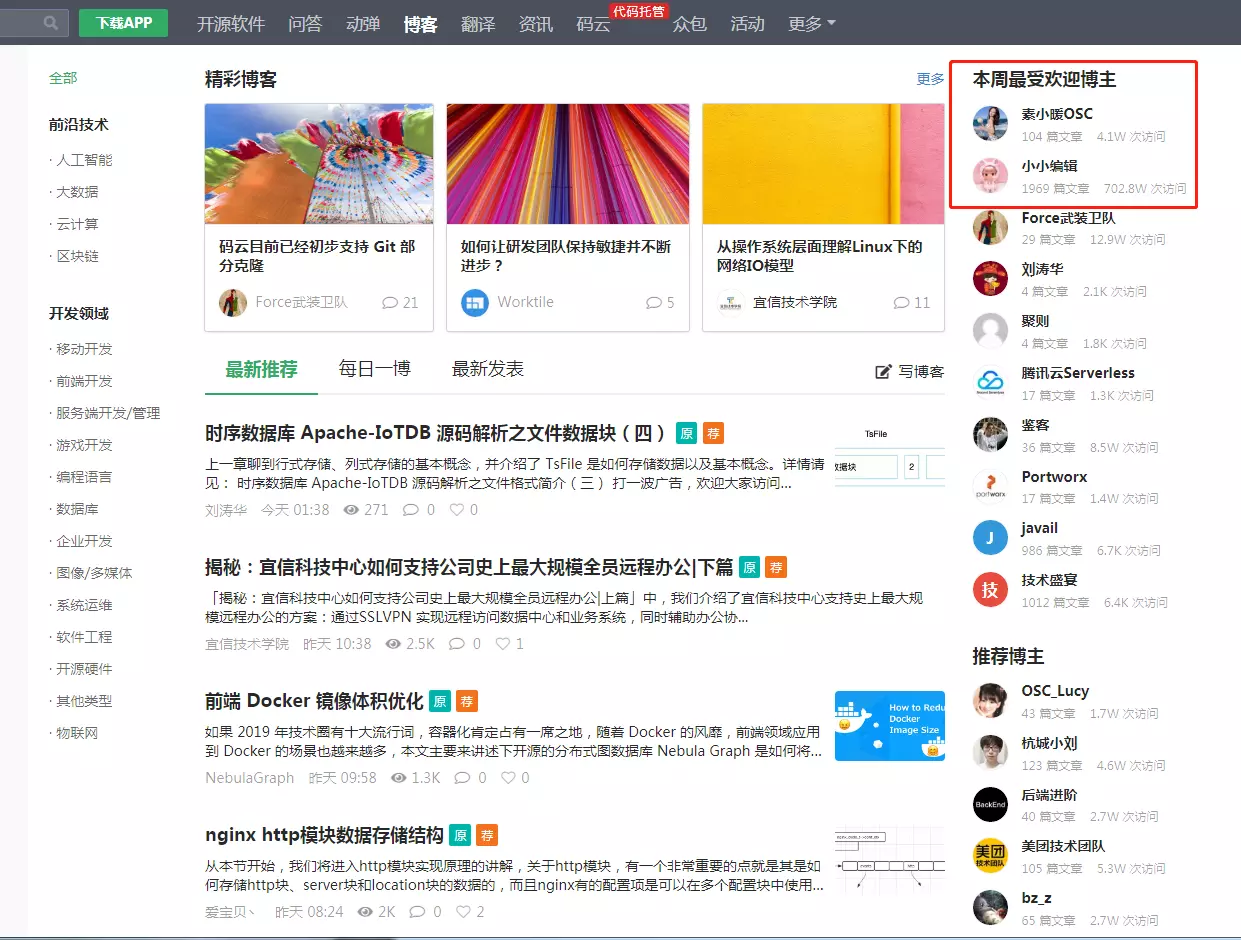Open 揭秘：宜信科技中心 article
Image resolution: width=1241 pixels, height=940 pixels.
click(469, 567)
